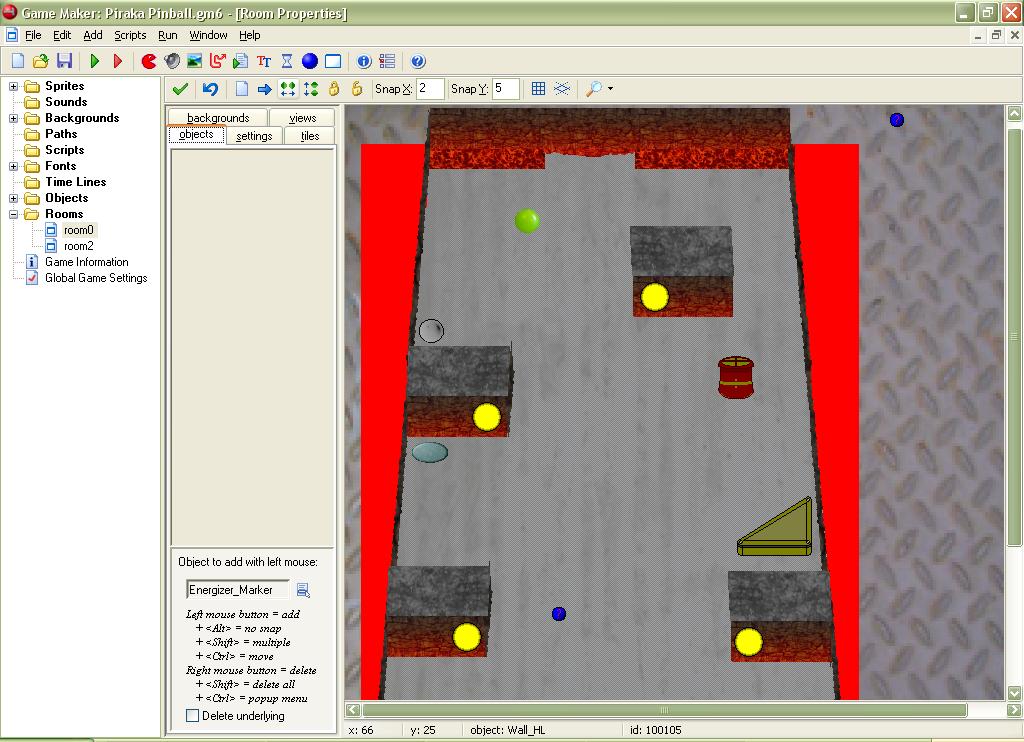
Task: Click the magnifier zoom icon
Action: click(x=594, y=88)
